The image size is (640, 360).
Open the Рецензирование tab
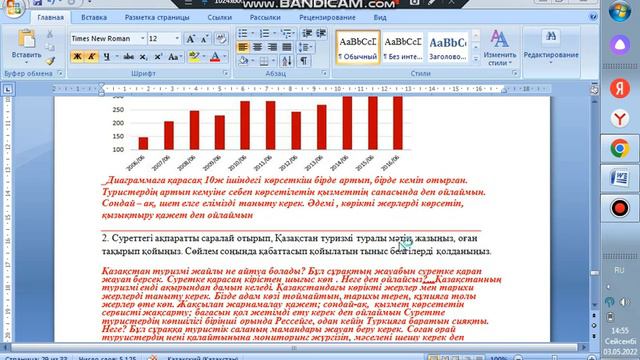[327, 18]
